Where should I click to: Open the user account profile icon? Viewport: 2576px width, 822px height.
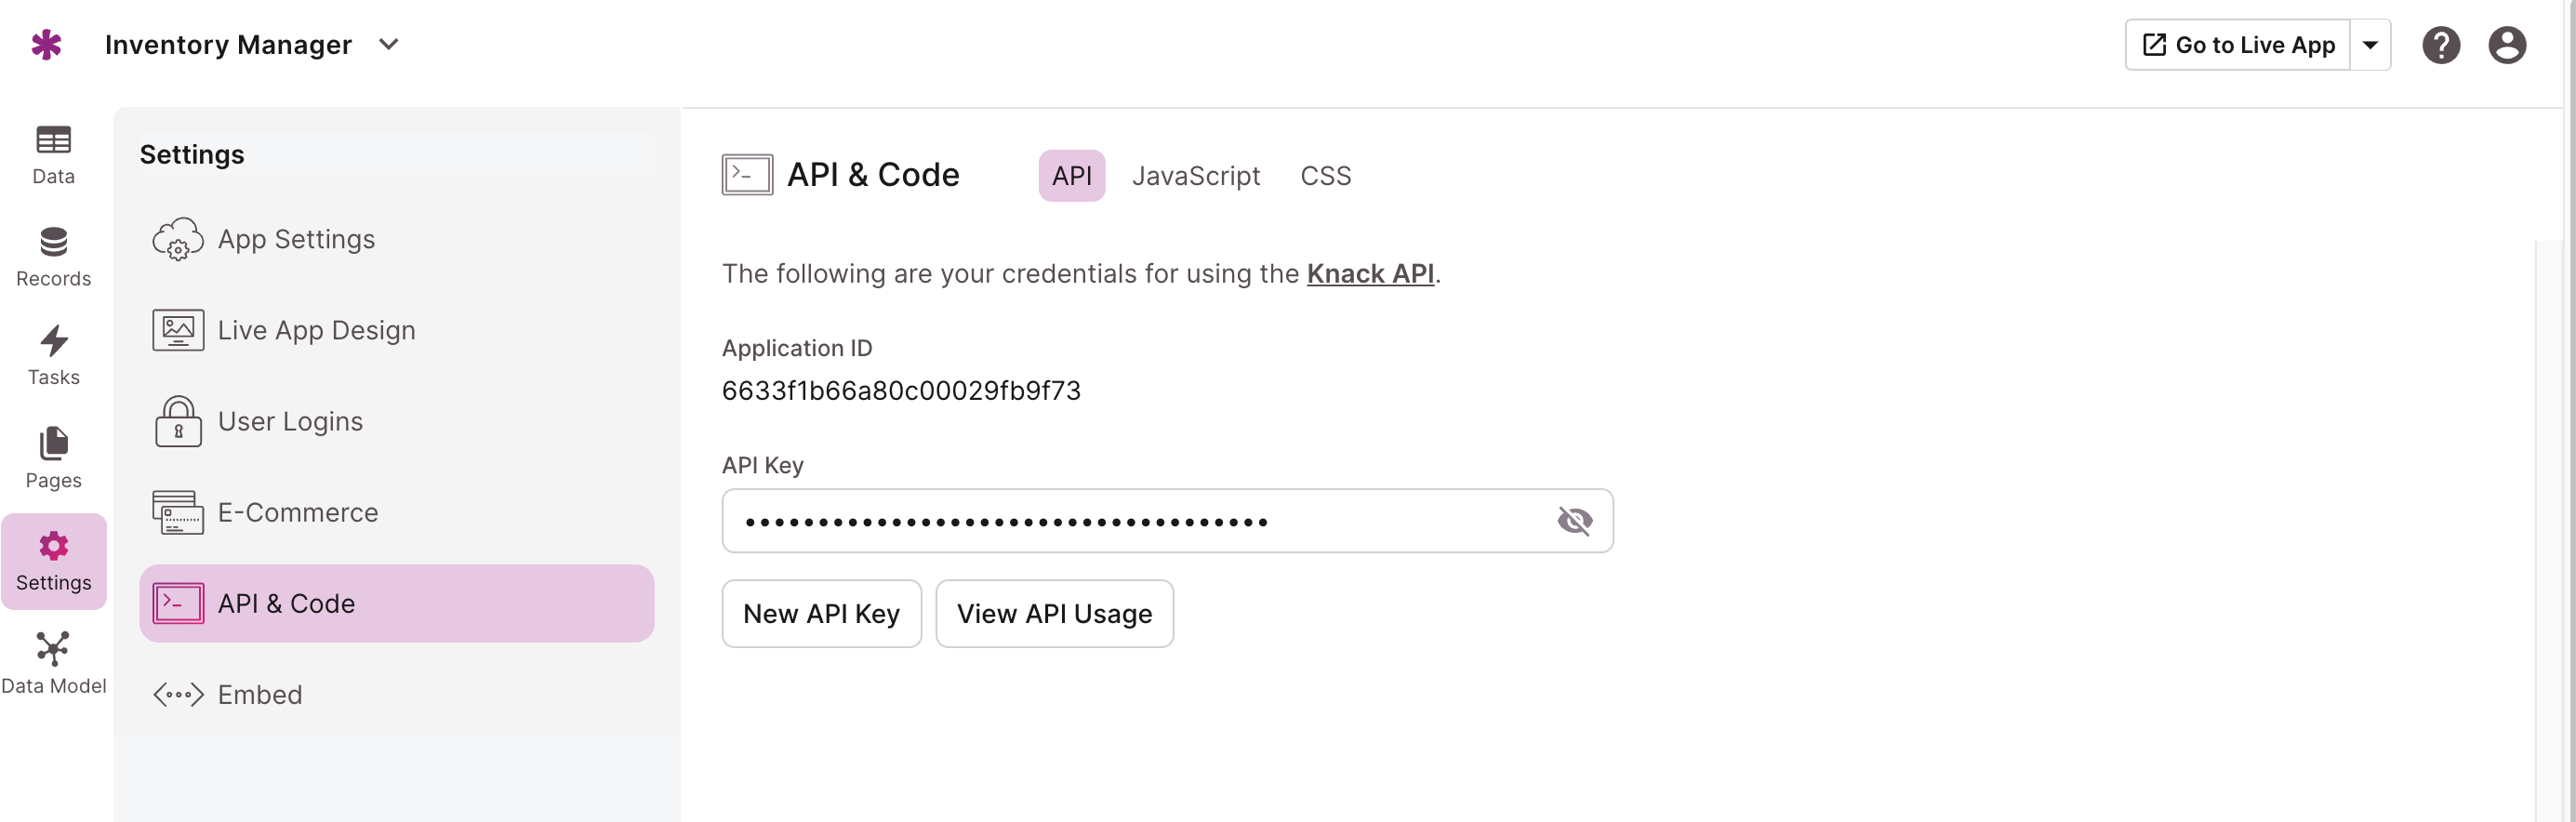pos(2506,45)
